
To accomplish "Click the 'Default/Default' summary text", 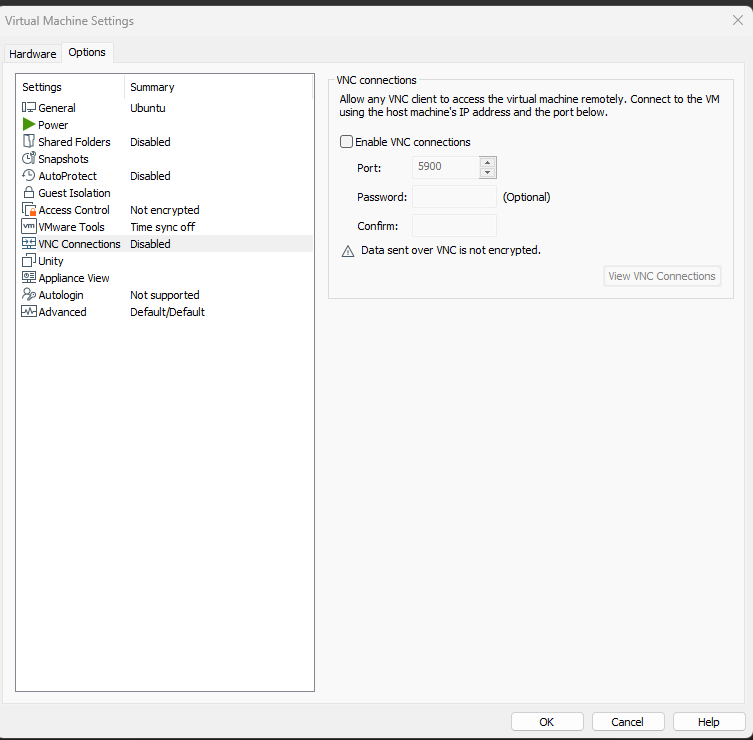I will click(168, 312).
